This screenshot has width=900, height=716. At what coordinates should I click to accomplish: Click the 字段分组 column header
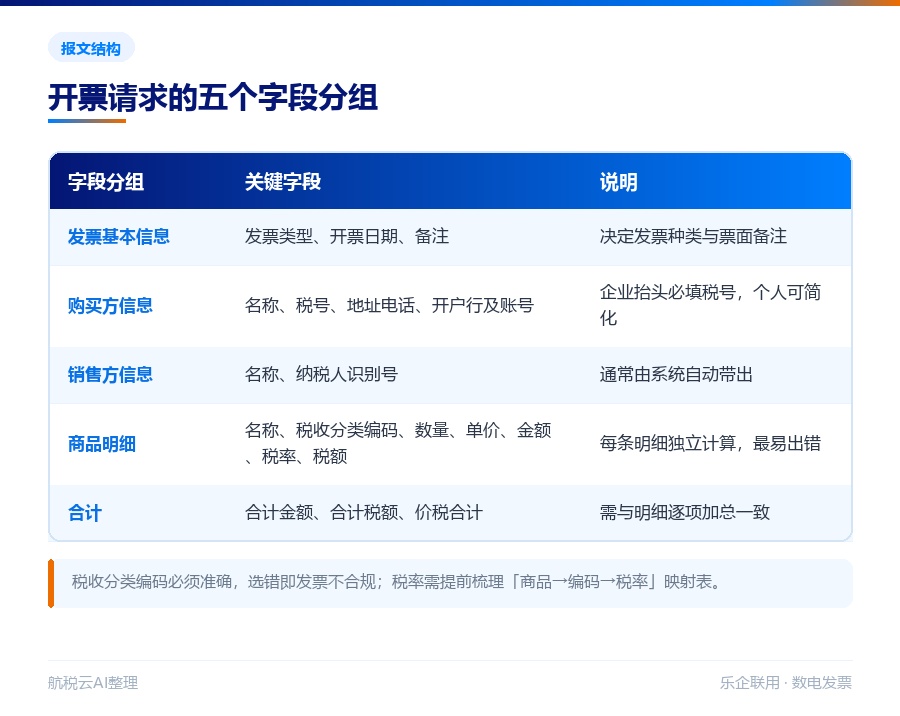106,182
